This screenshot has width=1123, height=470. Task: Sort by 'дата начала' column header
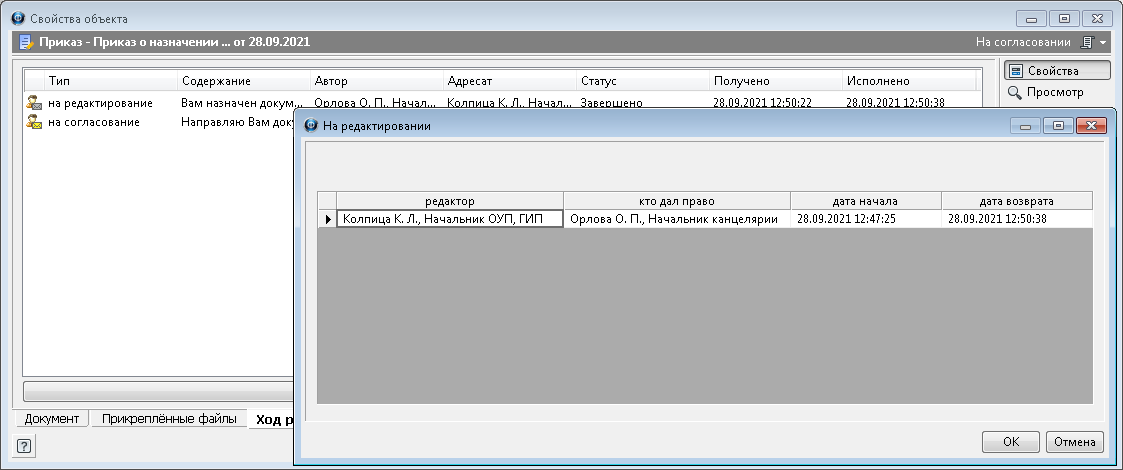[x=865, y=200]
